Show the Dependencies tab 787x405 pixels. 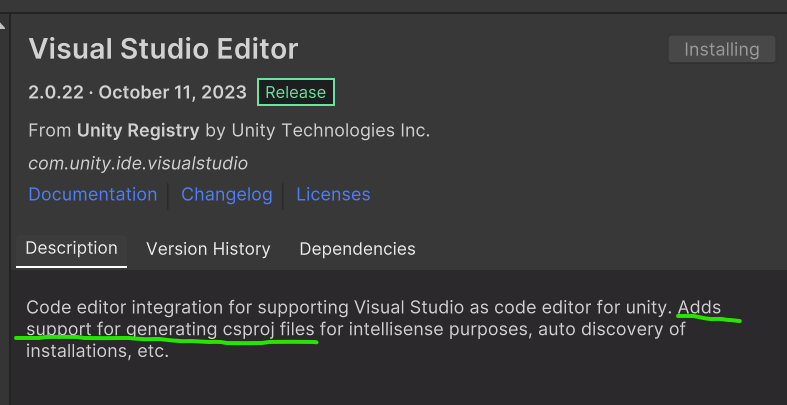click(357, 248)
